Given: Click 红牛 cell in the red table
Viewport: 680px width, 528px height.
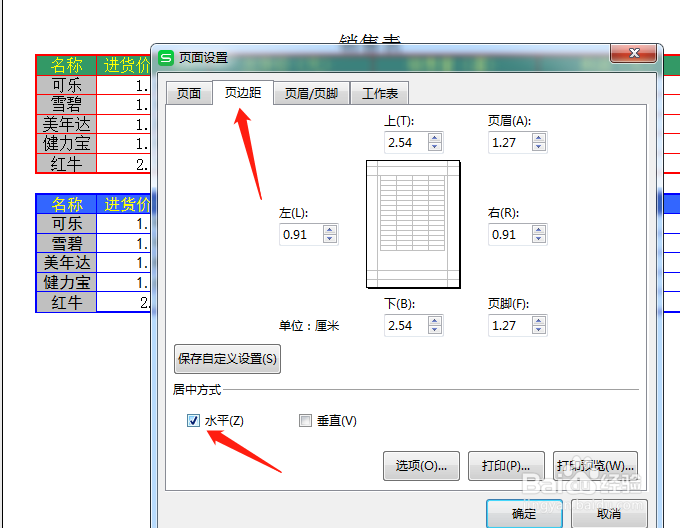Looking at the screenshot, I should point(66,163).
